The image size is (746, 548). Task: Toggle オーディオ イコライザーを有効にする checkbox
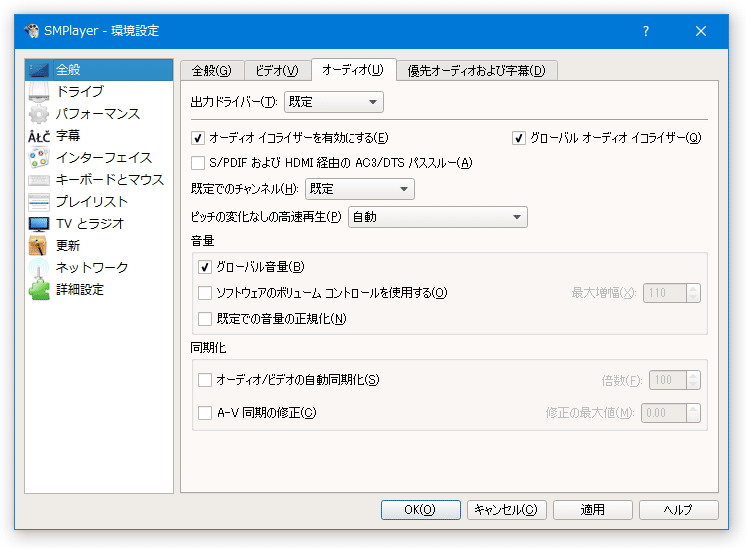(198, 138)
